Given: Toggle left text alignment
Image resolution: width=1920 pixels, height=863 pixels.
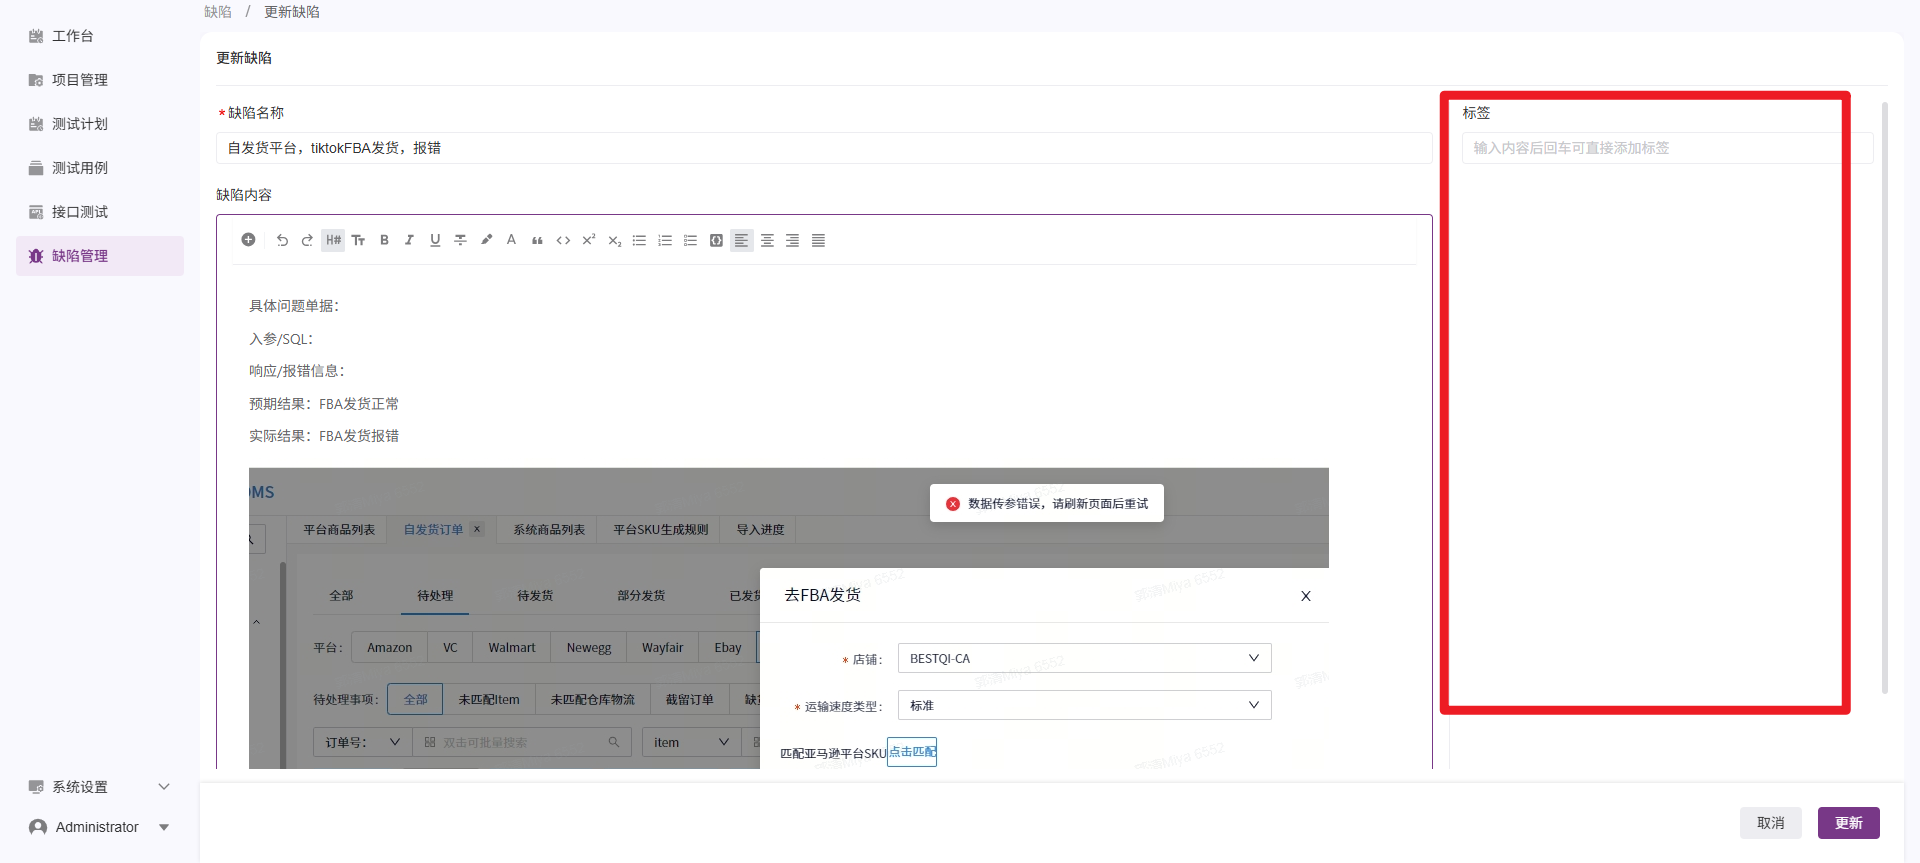Looking at the screenshot, I should [x=741, y=240].
